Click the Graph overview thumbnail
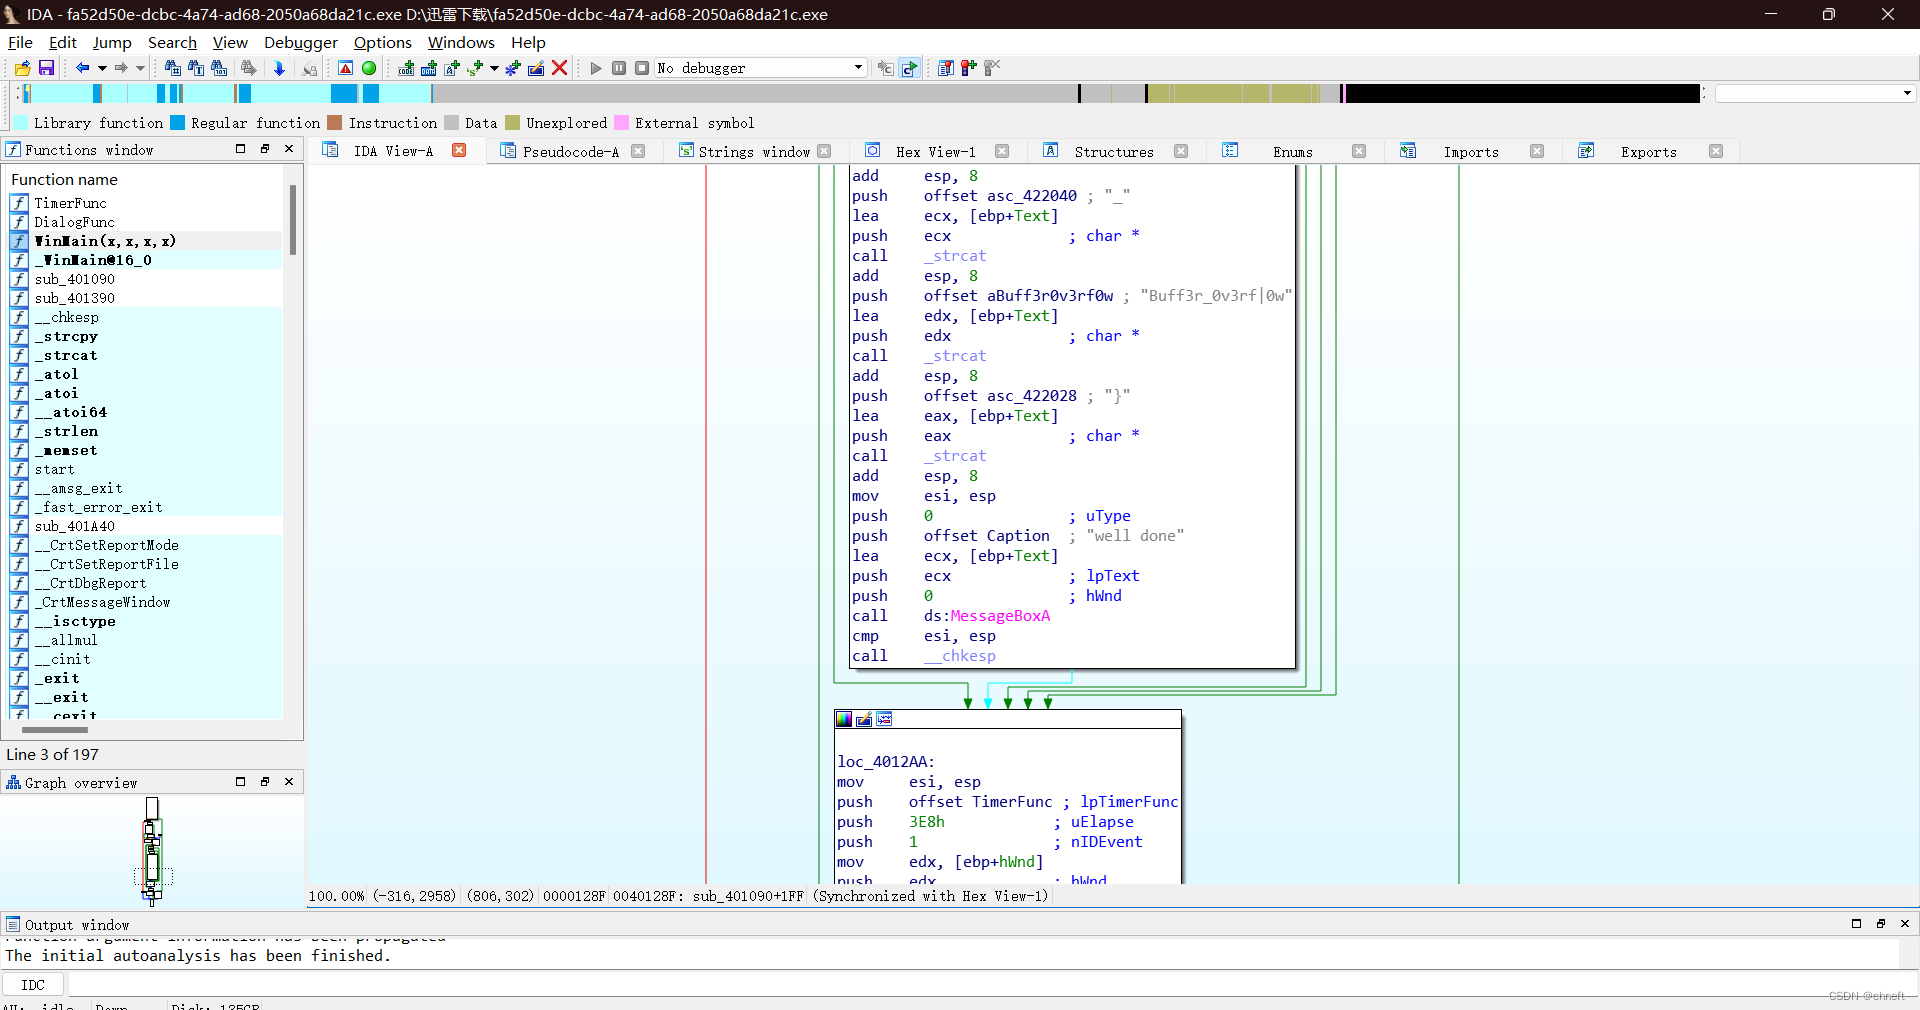The width and height of the screenshot is (1920, 1010). (152, 851)
